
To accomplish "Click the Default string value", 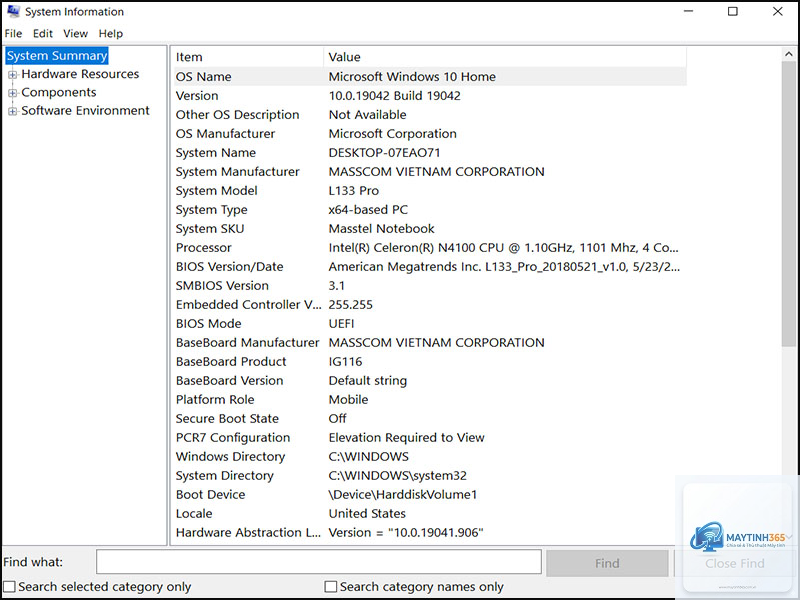I will pos(368,381).
